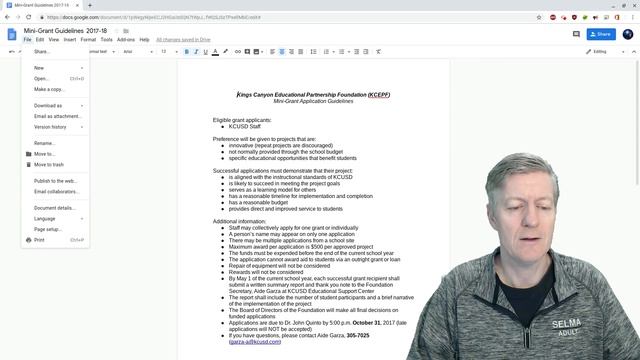Open the paragraph style Normal text dropdown
This screenshot has width=640, height=360.
click(x=102, y=52)
